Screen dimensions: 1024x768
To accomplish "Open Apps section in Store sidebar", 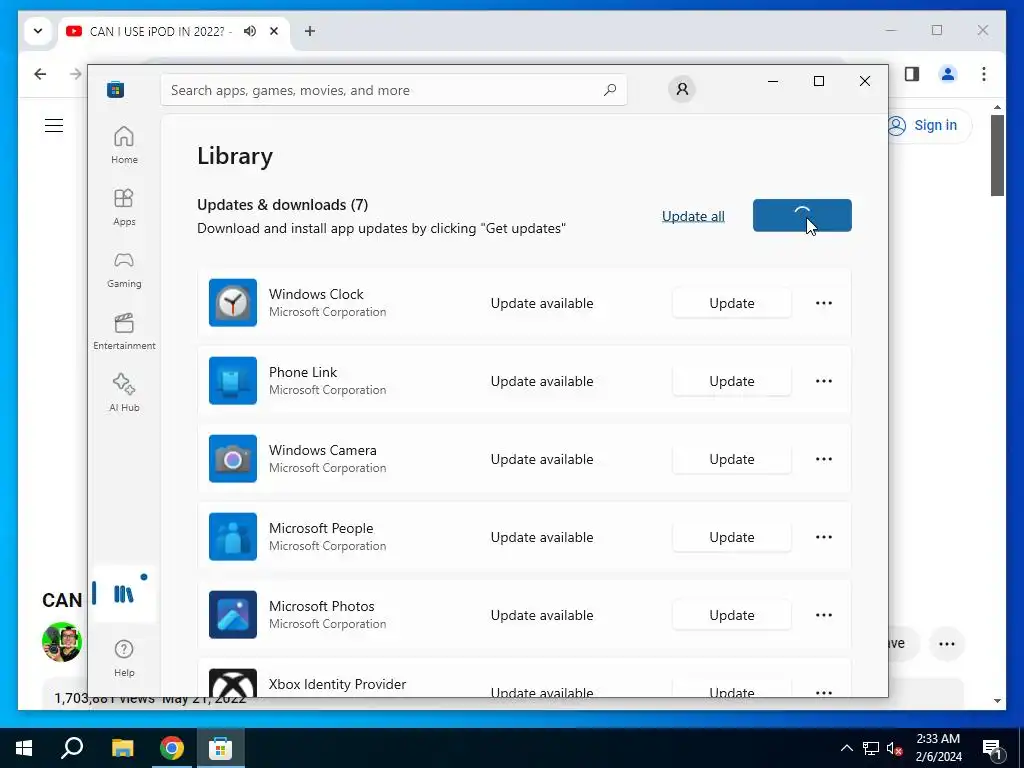I will [x=124, y=207].
